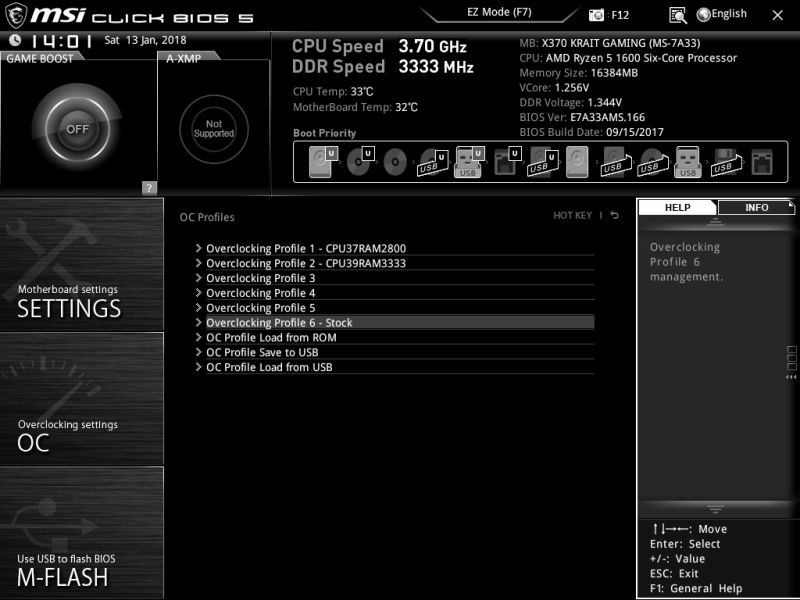Click the MB X370 KRAIT GAMING text
Image resolution: width=800 pixels, height=600 pixels.
610,43
